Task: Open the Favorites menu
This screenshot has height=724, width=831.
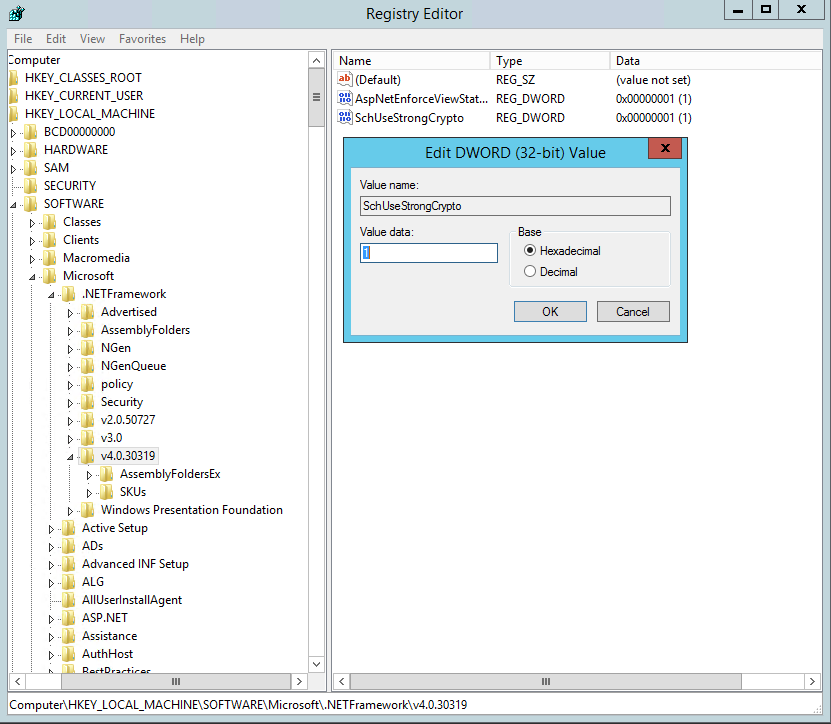Action: tap(142, 38)
